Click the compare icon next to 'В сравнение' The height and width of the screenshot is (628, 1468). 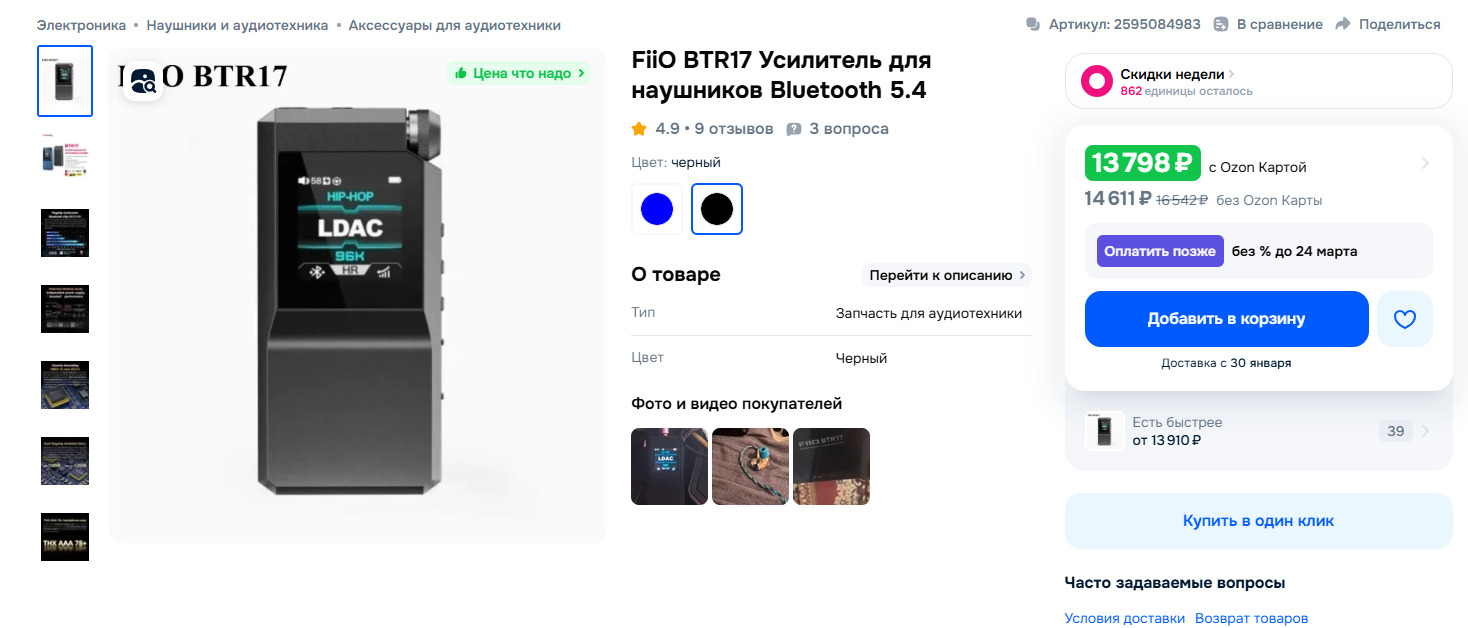pos(1221,24)
